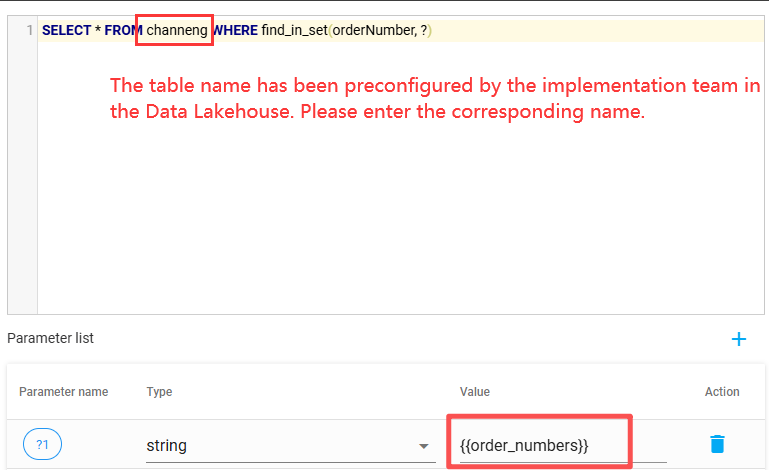Open the string type dropdown
The width and height of the screenshot is (769, 470).
click(x=280, y=445)
